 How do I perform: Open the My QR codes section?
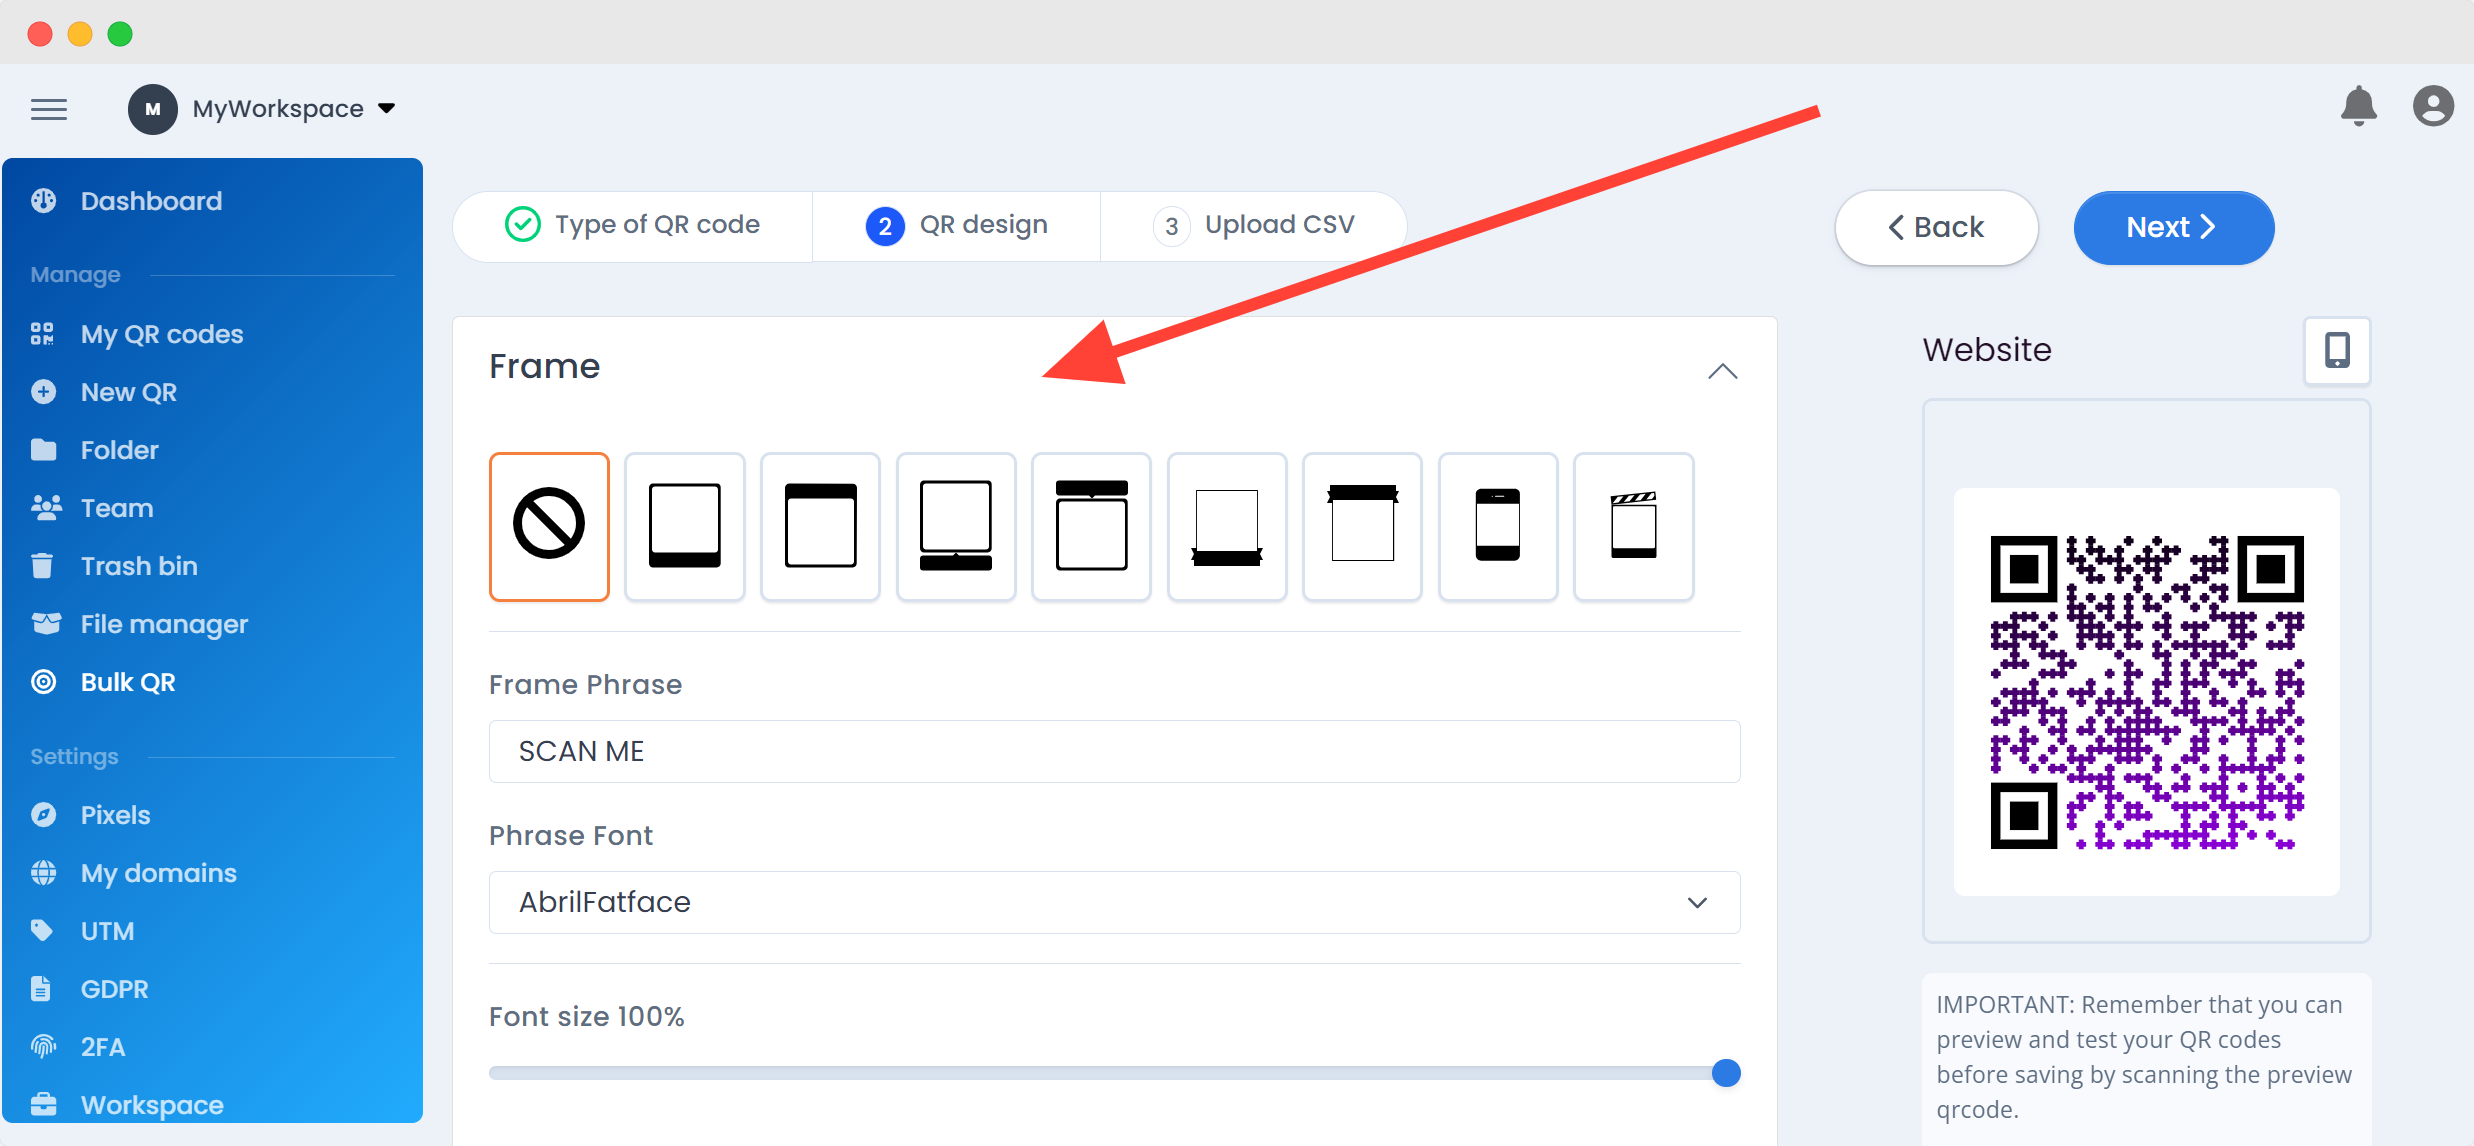161,334
